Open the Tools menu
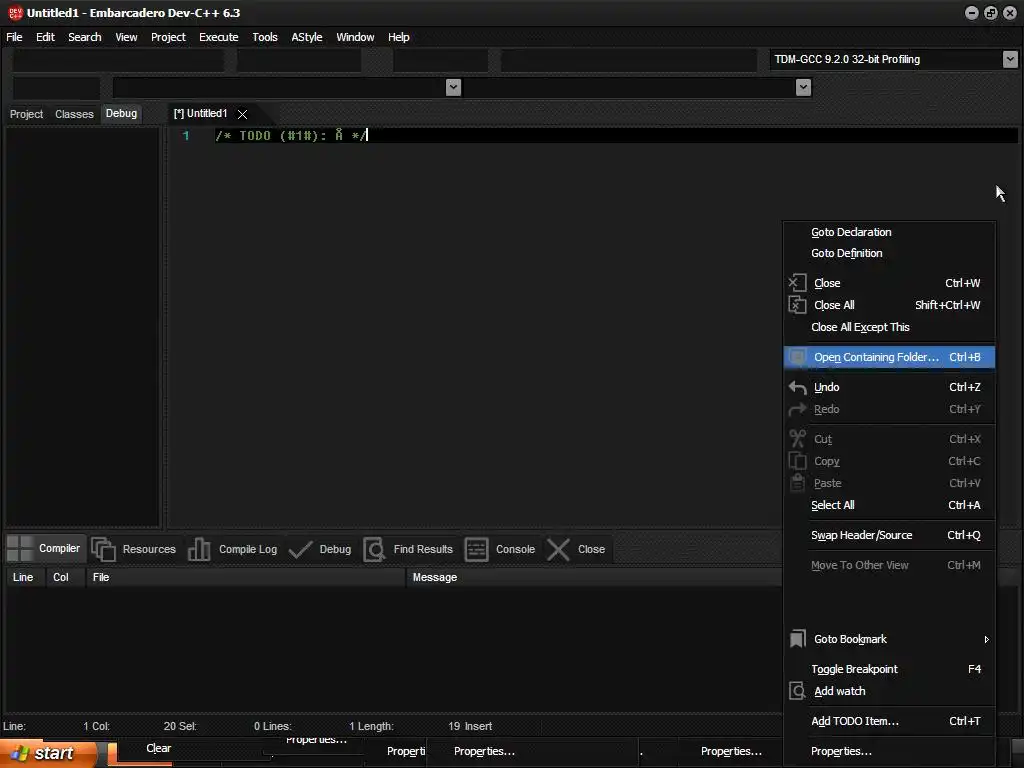Viewport: 1024px width, 768px height. pyautogui.click(x=264, y=37)
